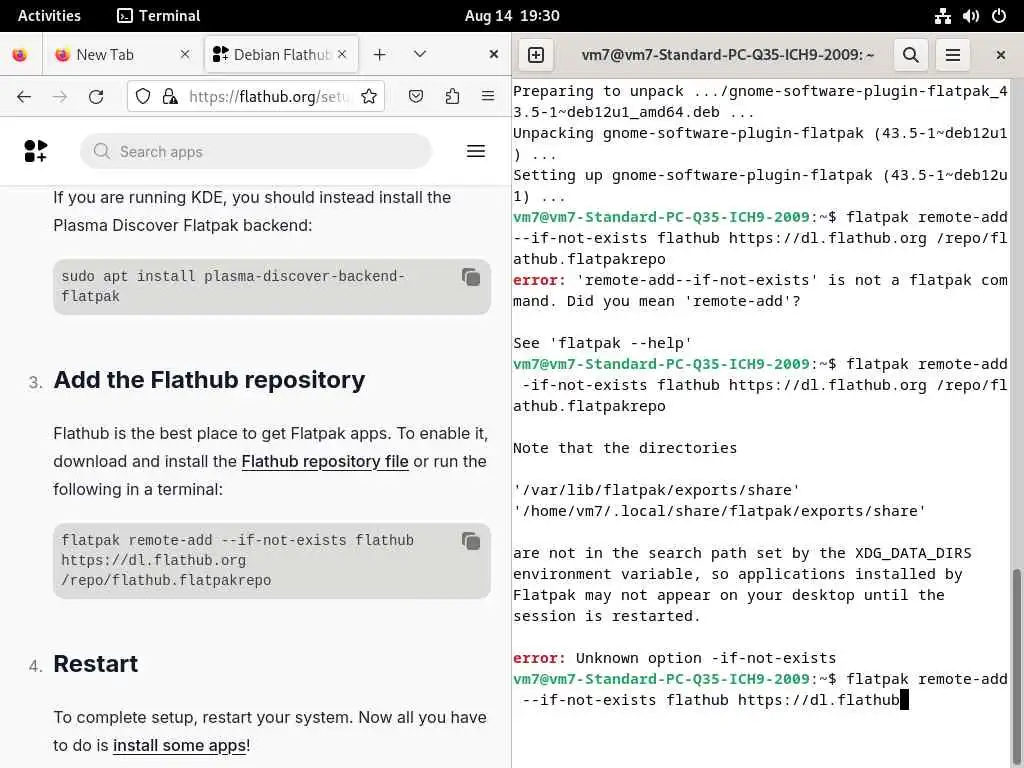Open the Flathub site hamburger menu
Viewport: 1024px width, 768px height.
[x=476, y=151]
